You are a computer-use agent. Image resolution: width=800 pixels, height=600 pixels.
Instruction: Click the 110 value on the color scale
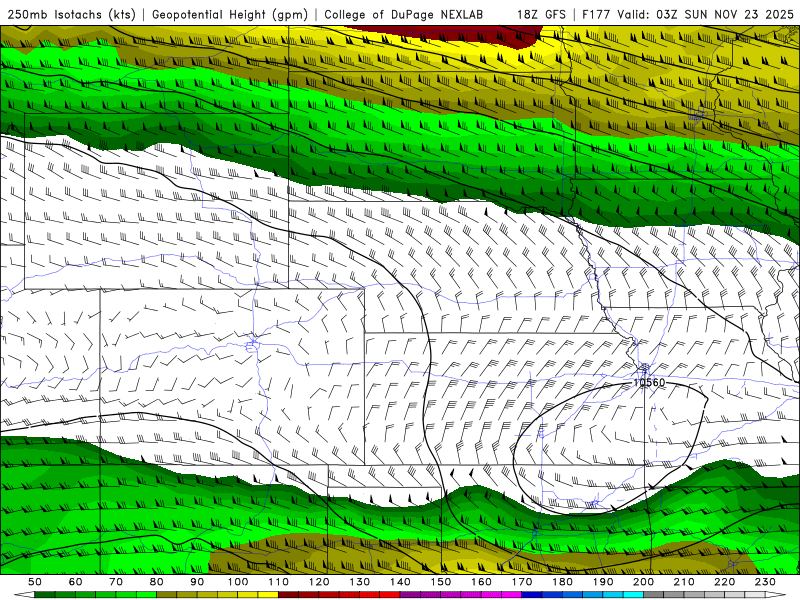[279, 582]
